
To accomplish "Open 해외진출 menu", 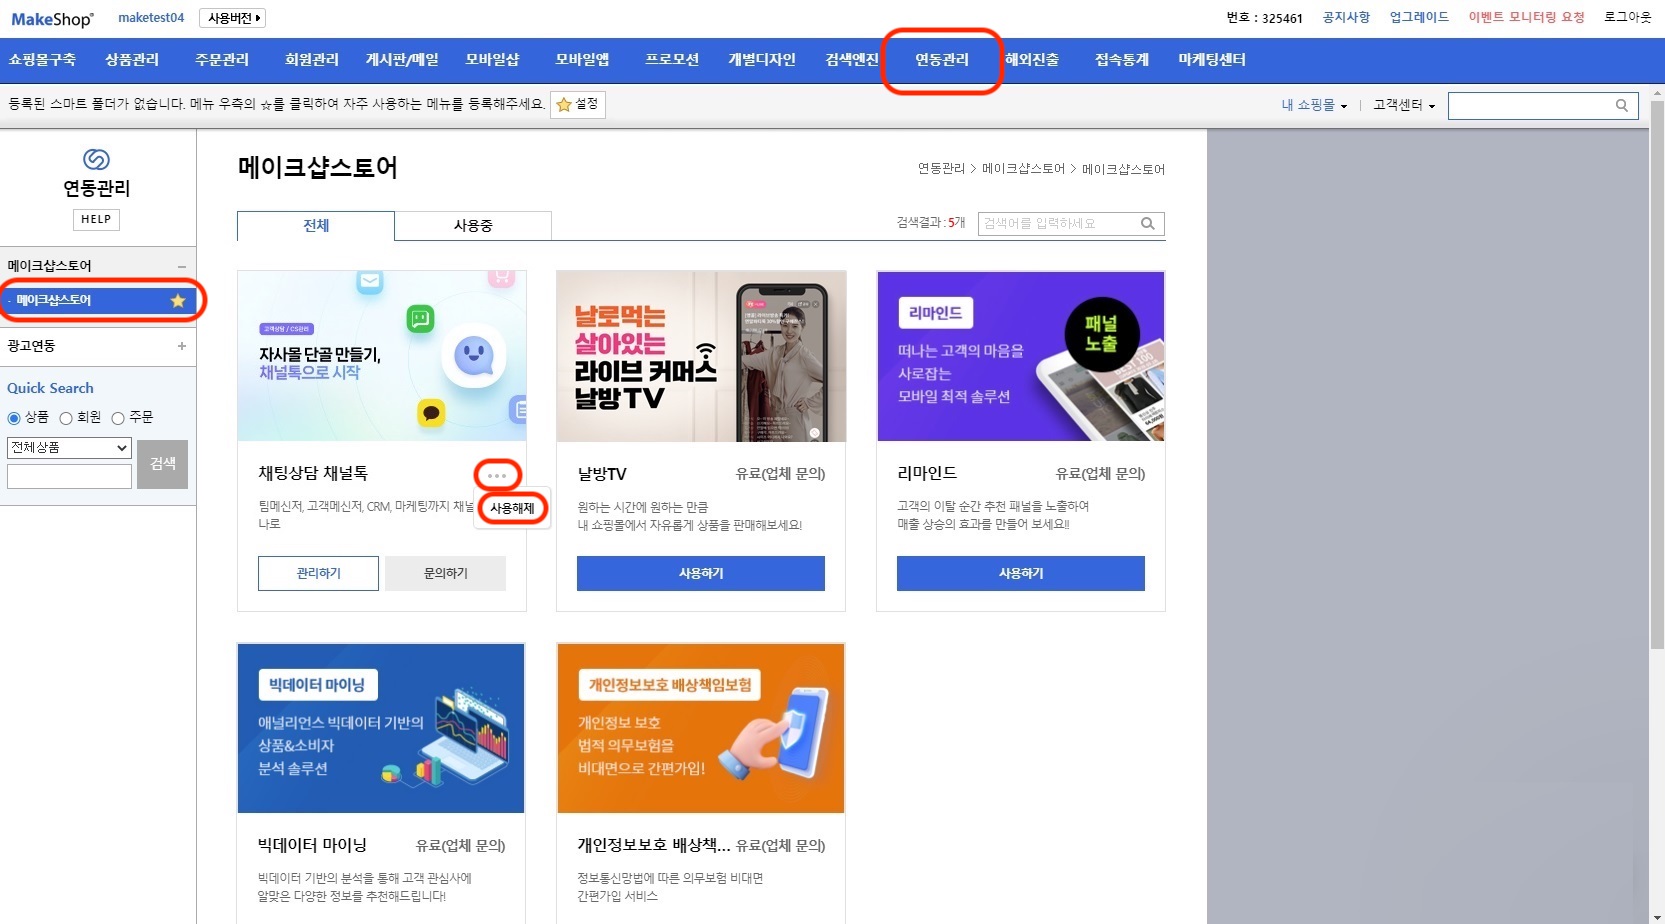I will (x=1032, y=60).
